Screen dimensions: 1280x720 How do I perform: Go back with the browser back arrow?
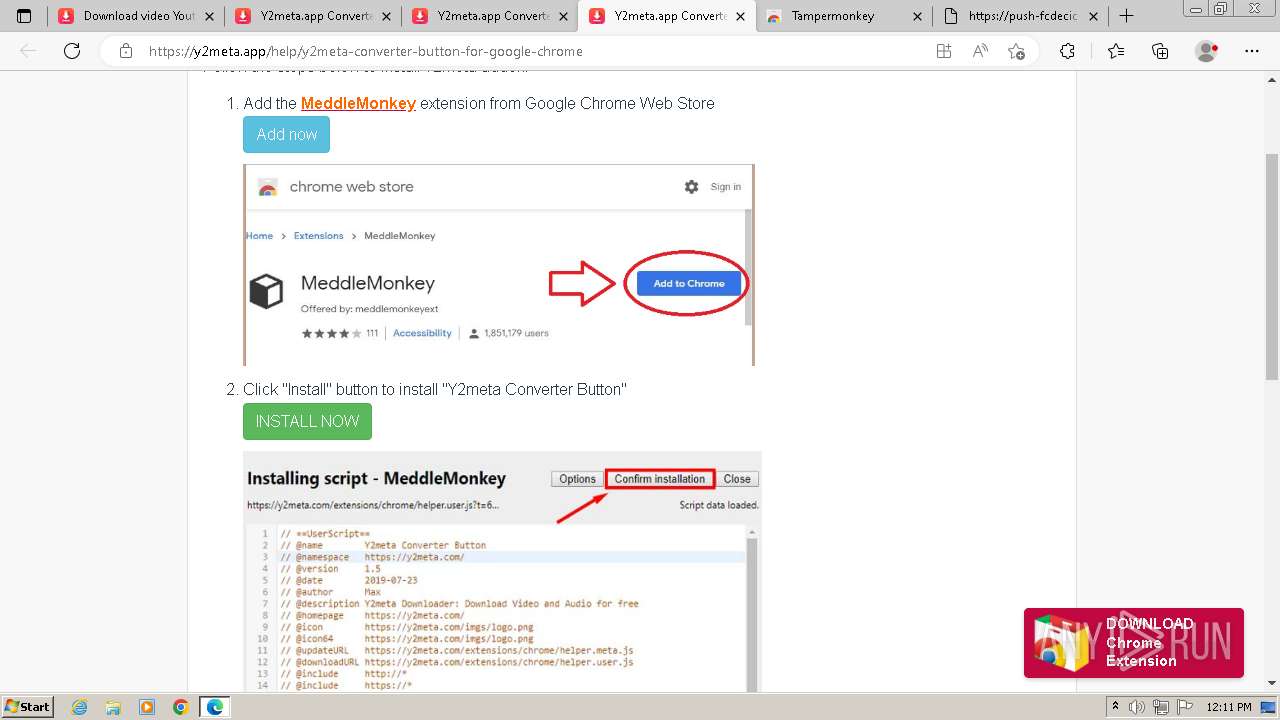pyautogui.click(x=28, y=51)
